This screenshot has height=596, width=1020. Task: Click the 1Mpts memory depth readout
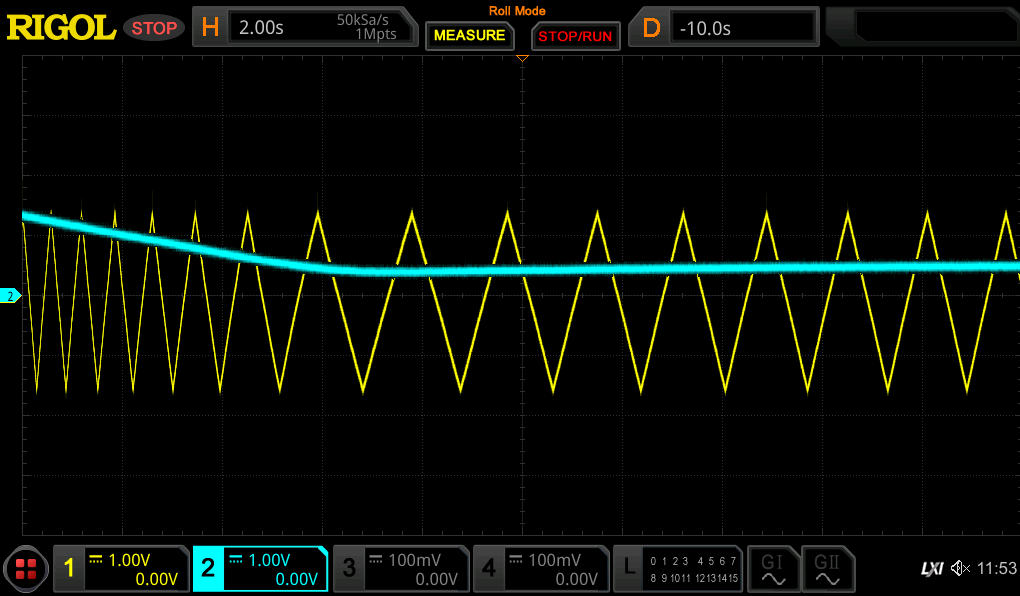pyautogui.click(x=375, y=34)
